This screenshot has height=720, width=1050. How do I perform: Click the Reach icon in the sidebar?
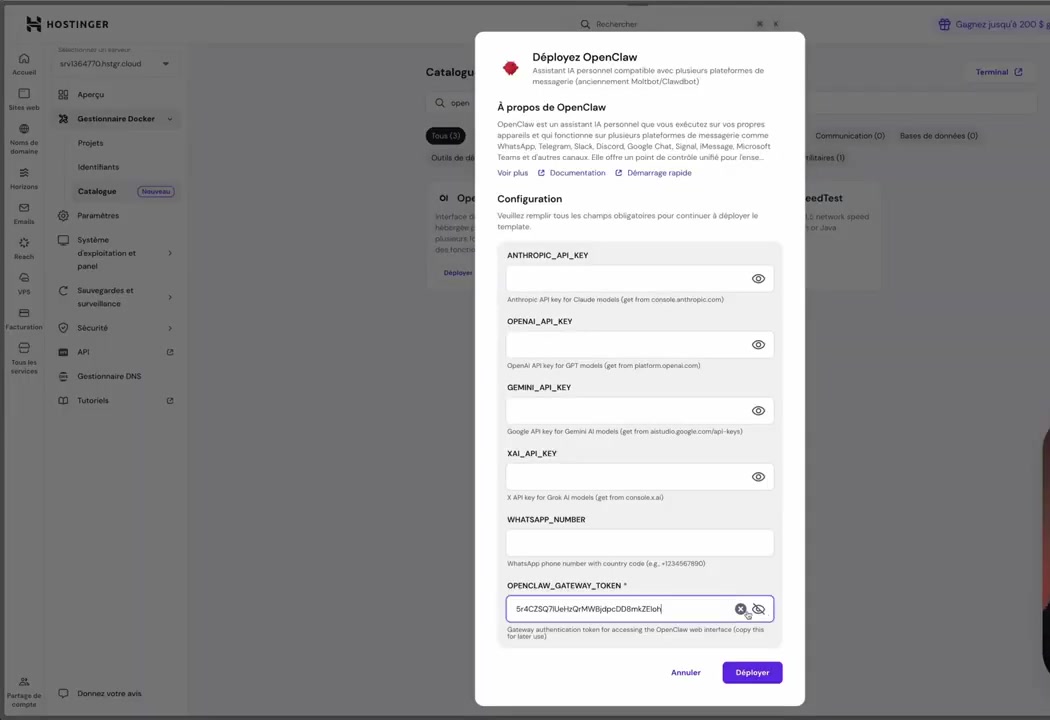(x=23, y=250)
